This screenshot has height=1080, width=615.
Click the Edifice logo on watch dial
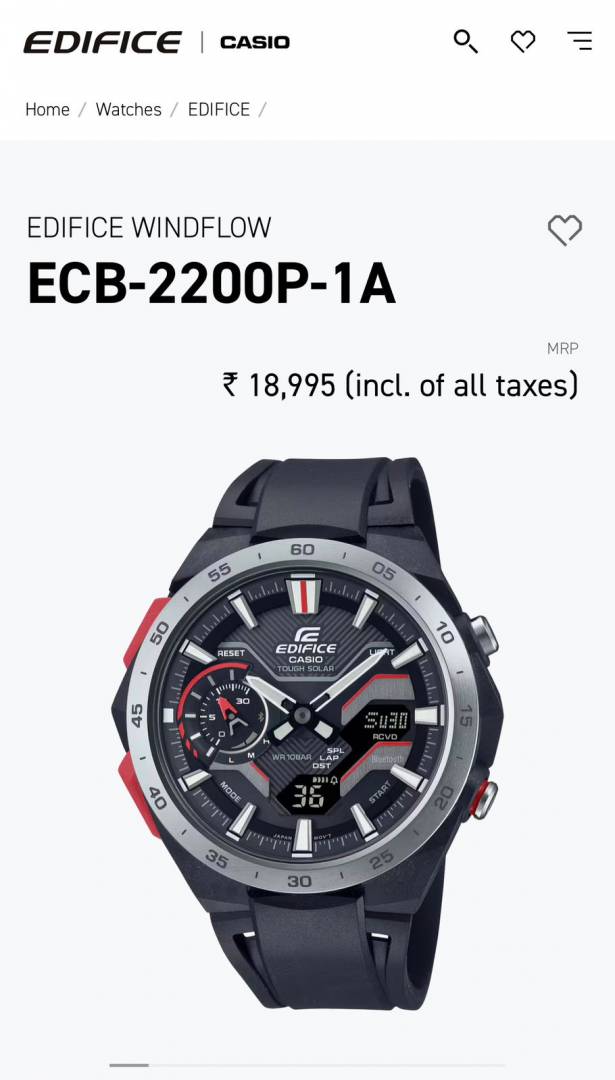(306, 642)
